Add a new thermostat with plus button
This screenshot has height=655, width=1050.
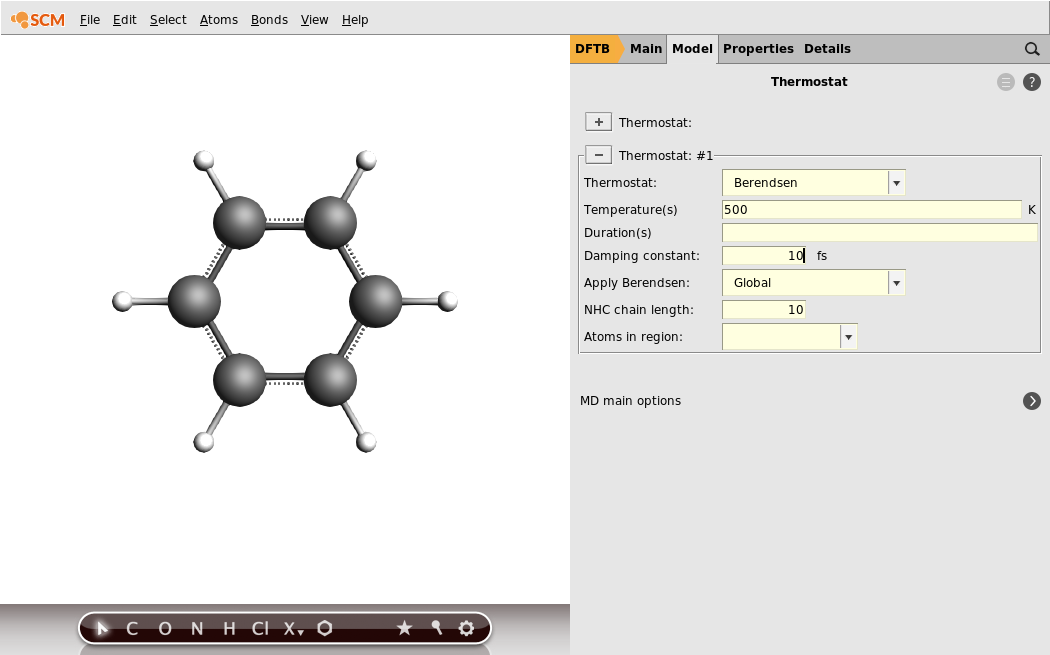[x=599, y=122]
